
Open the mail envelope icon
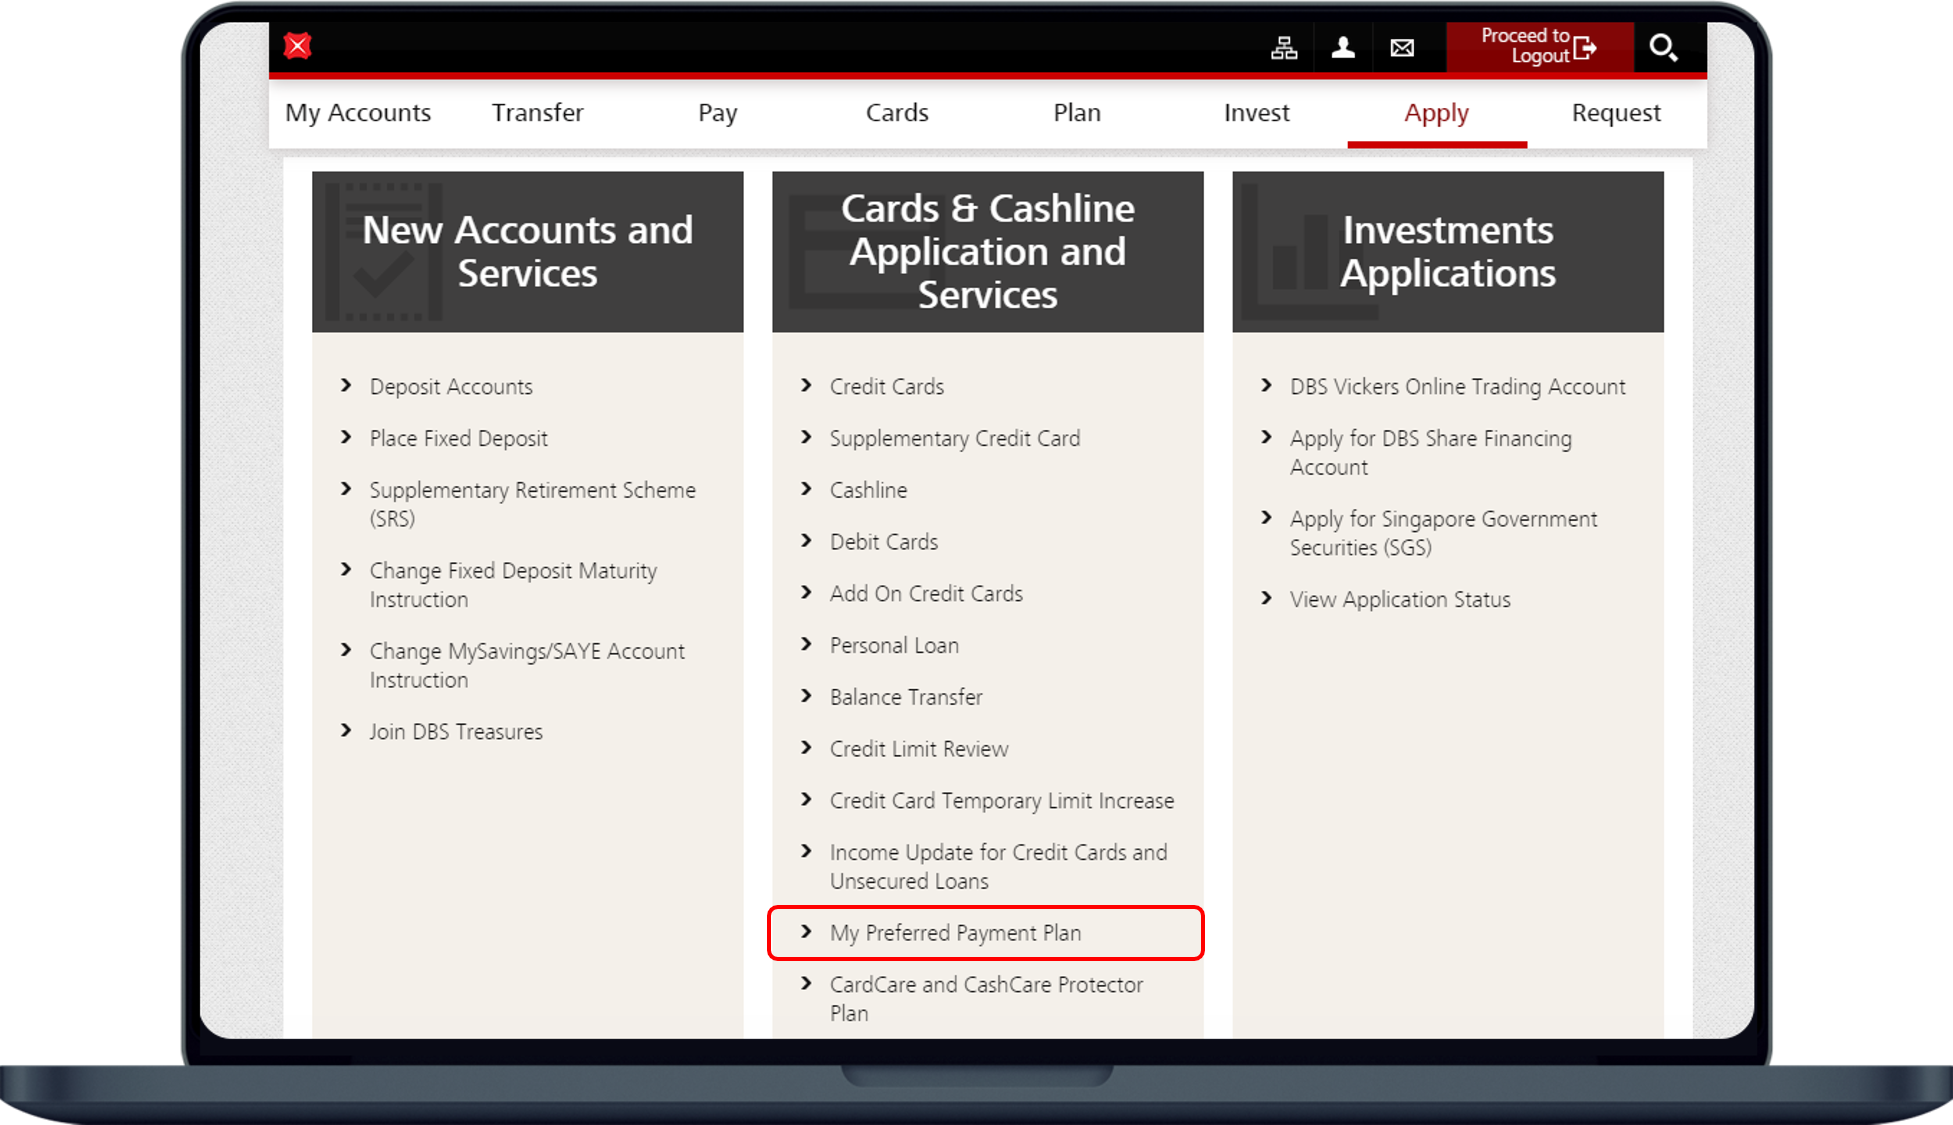[1402, 47]
